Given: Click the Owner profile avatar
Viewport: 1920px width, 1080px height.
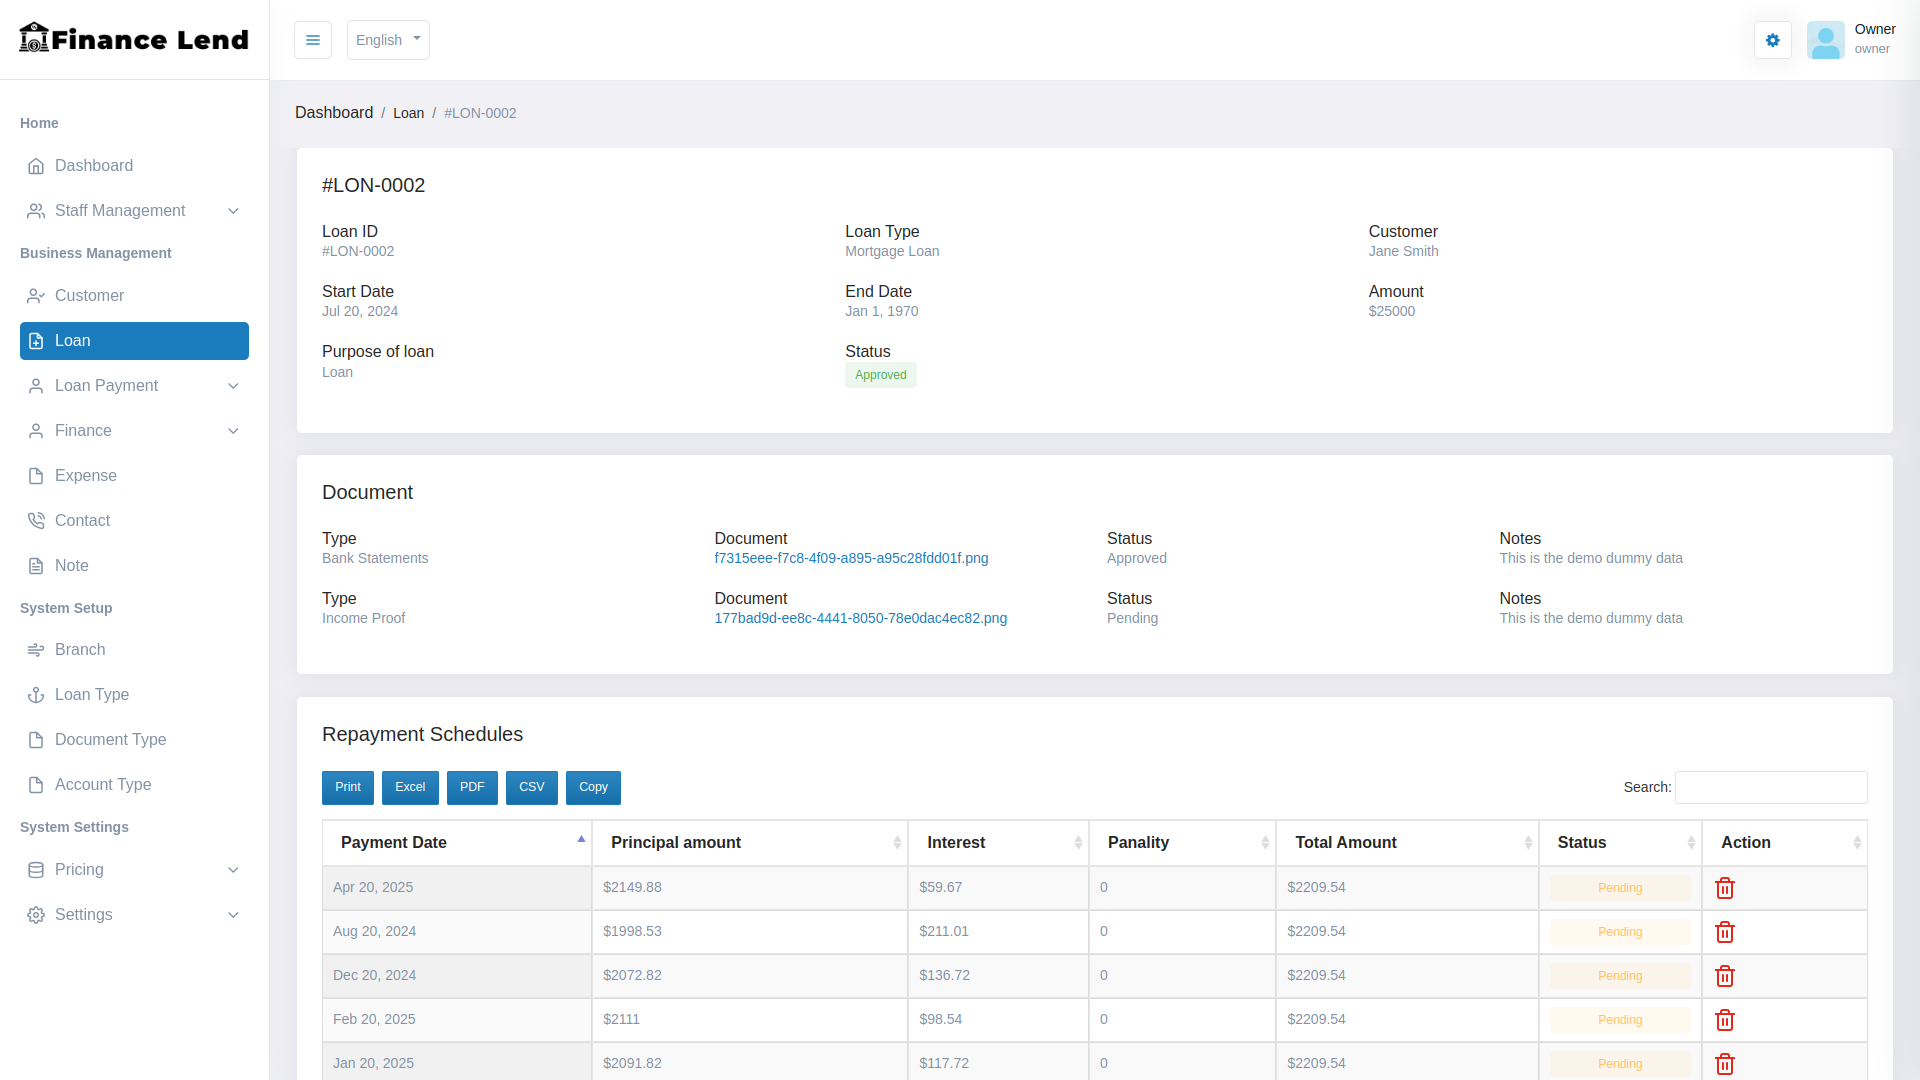Looking at the screenshot, I should coord(1825,40).
